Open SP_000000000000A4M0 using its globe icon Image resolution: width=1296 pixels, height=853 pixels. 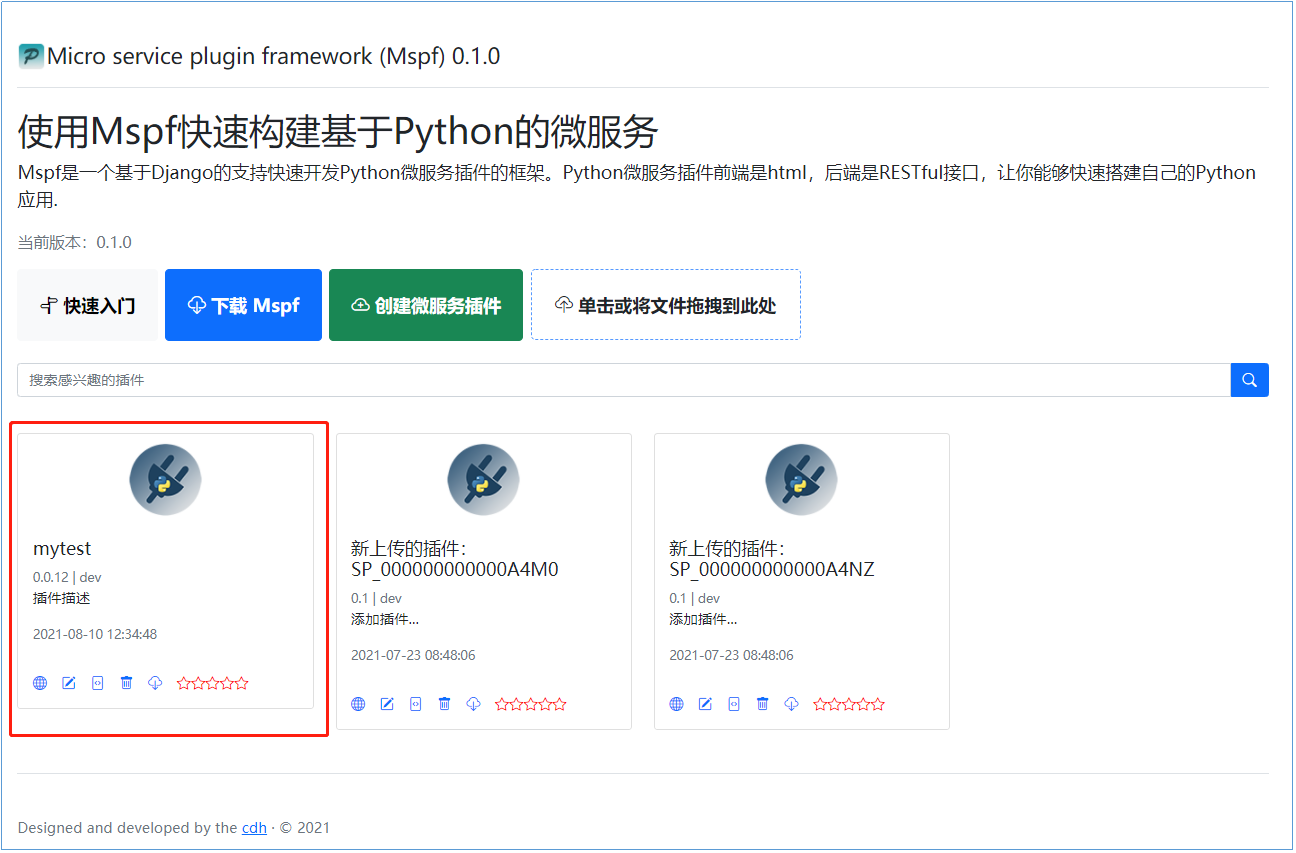tap(357, 703)
